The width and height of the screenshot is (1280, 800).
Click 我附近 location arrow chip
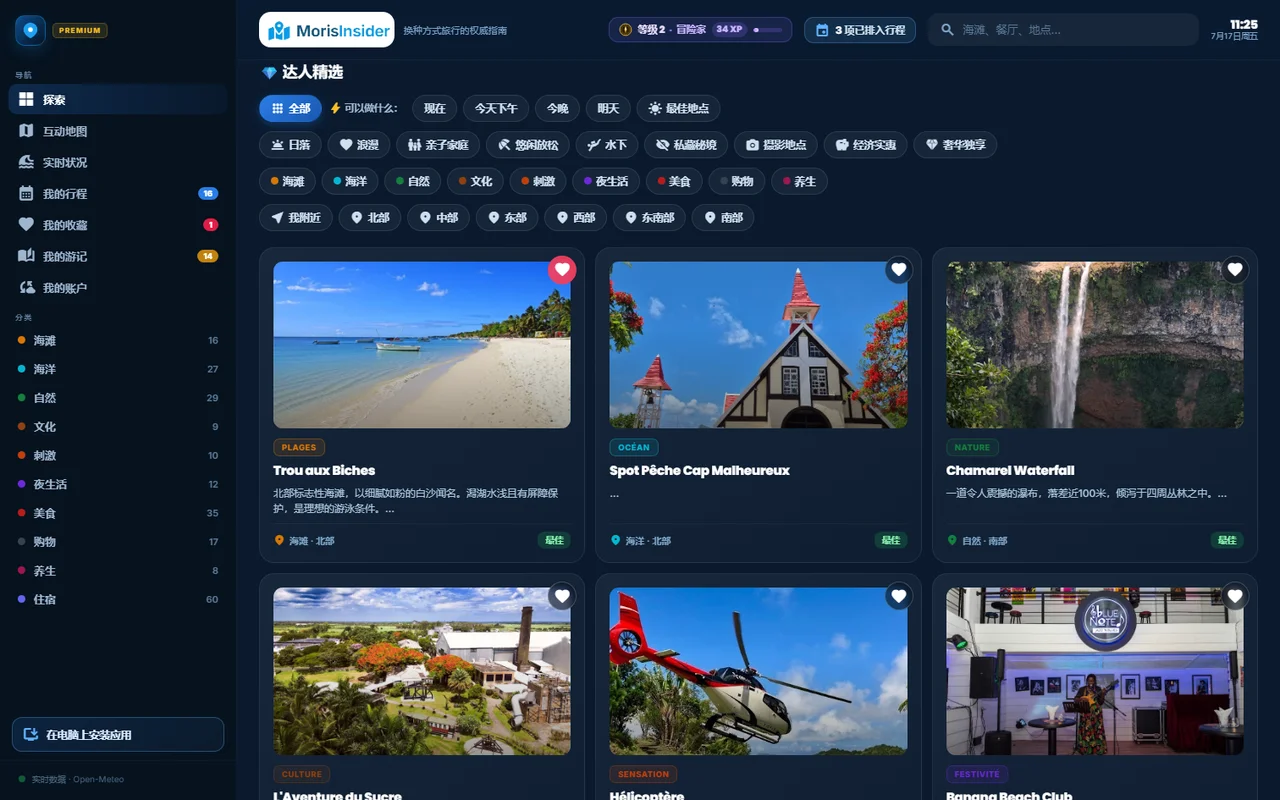point(296,217)
